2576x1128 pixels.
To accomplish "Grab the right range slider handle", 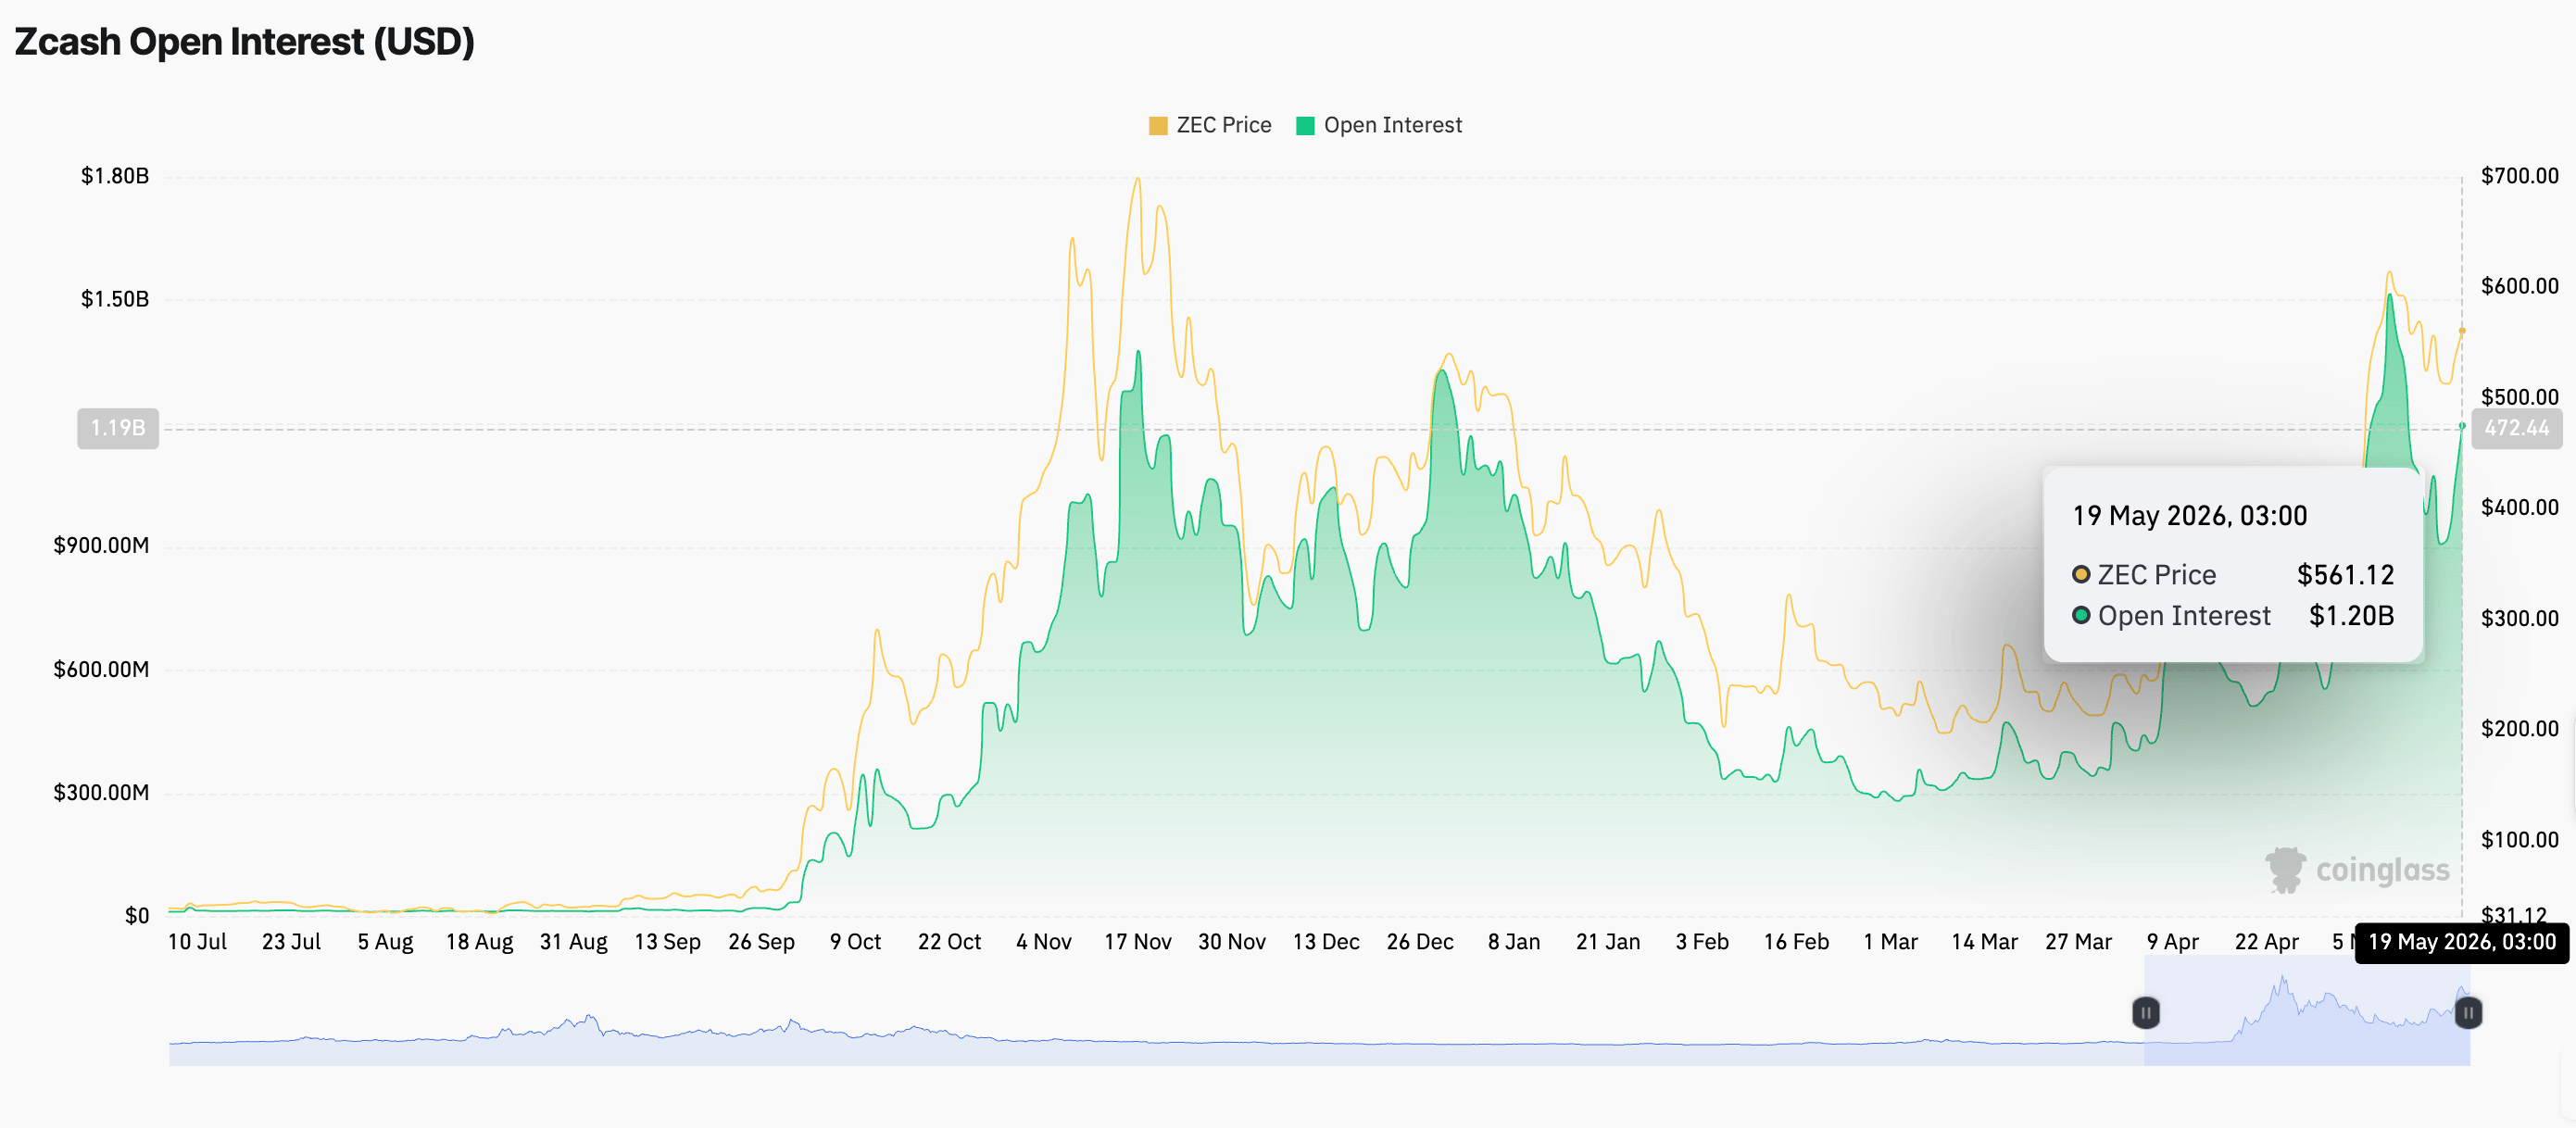I will [x=2468, y=1013].
